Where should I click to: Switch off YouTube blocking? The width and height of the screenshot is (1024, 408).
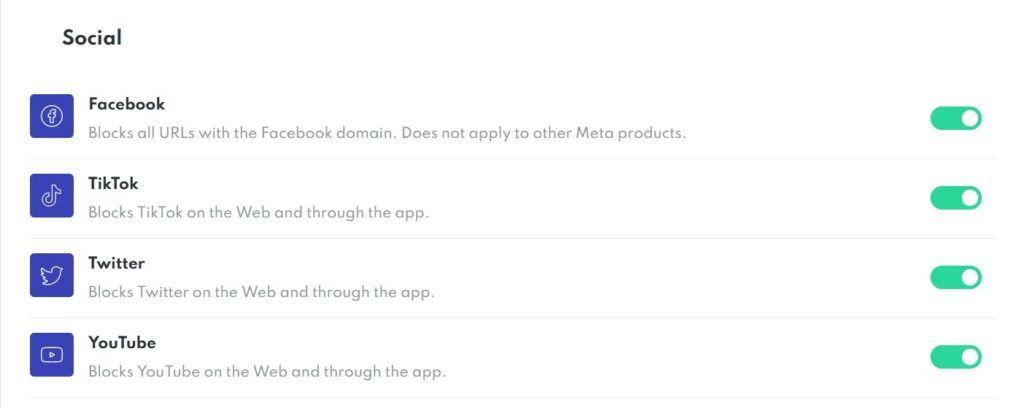[x=956, y=357]
